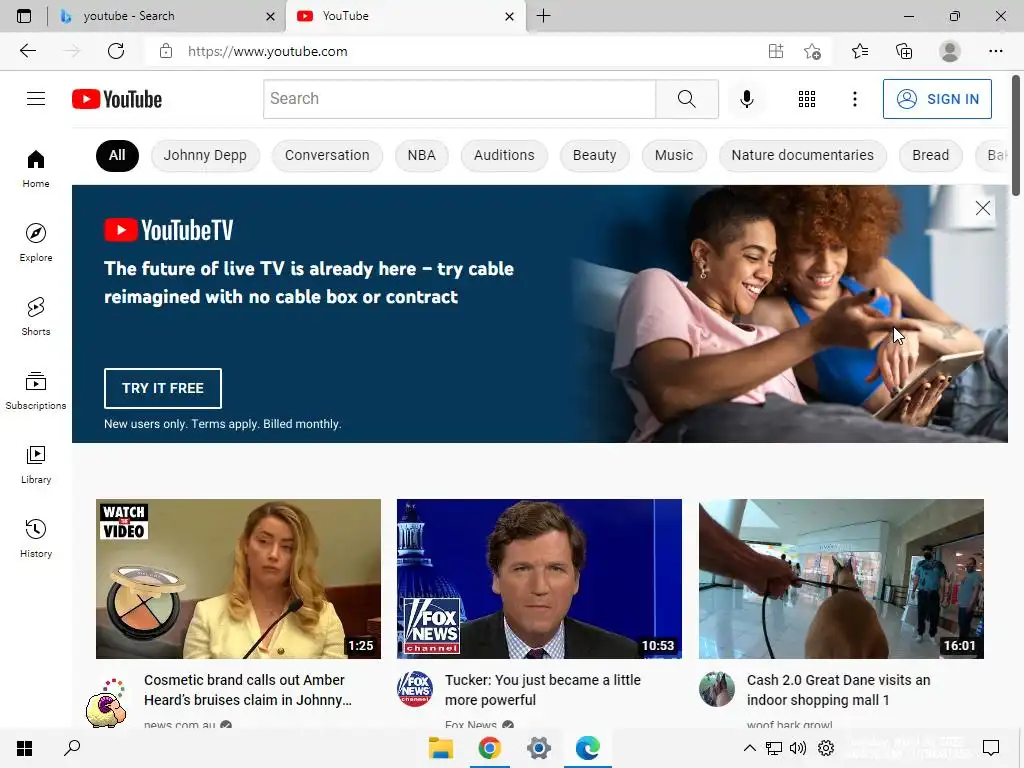Reload the page
The height and width of the screenshot is (768, 1024).
[x=116, y=51]
